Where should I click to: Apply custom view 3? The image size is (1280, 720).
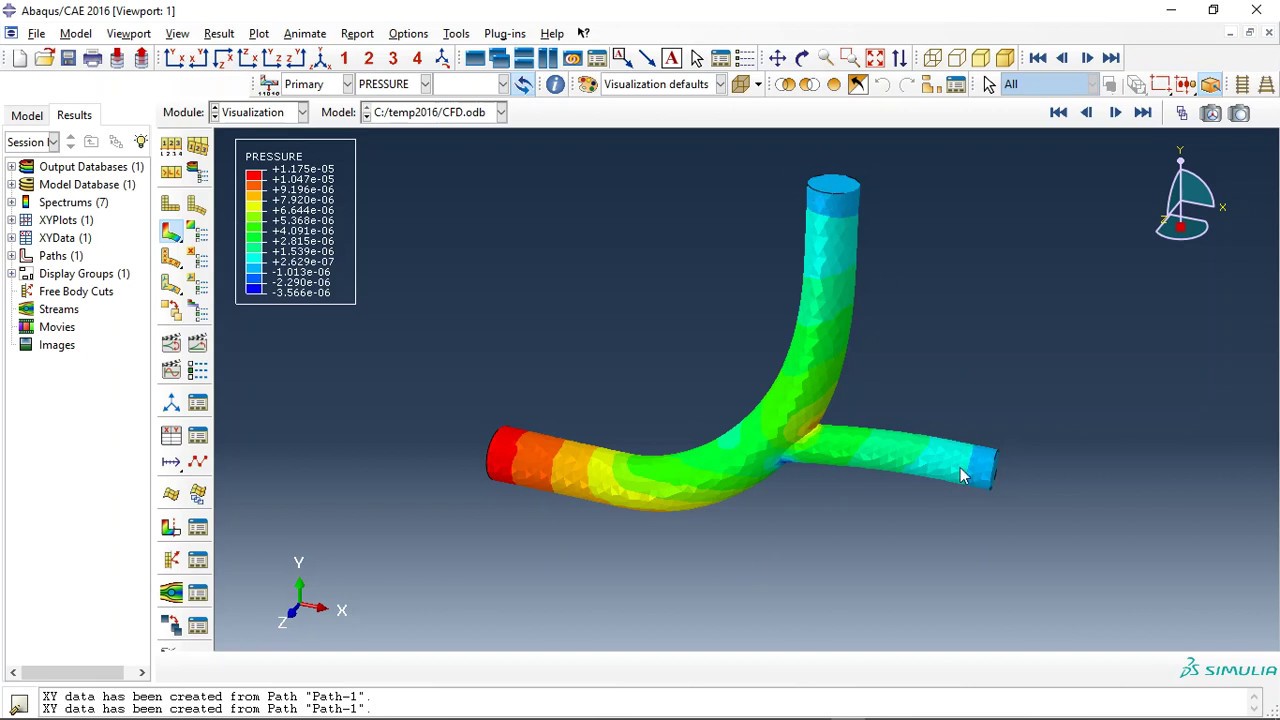point(393,58)
